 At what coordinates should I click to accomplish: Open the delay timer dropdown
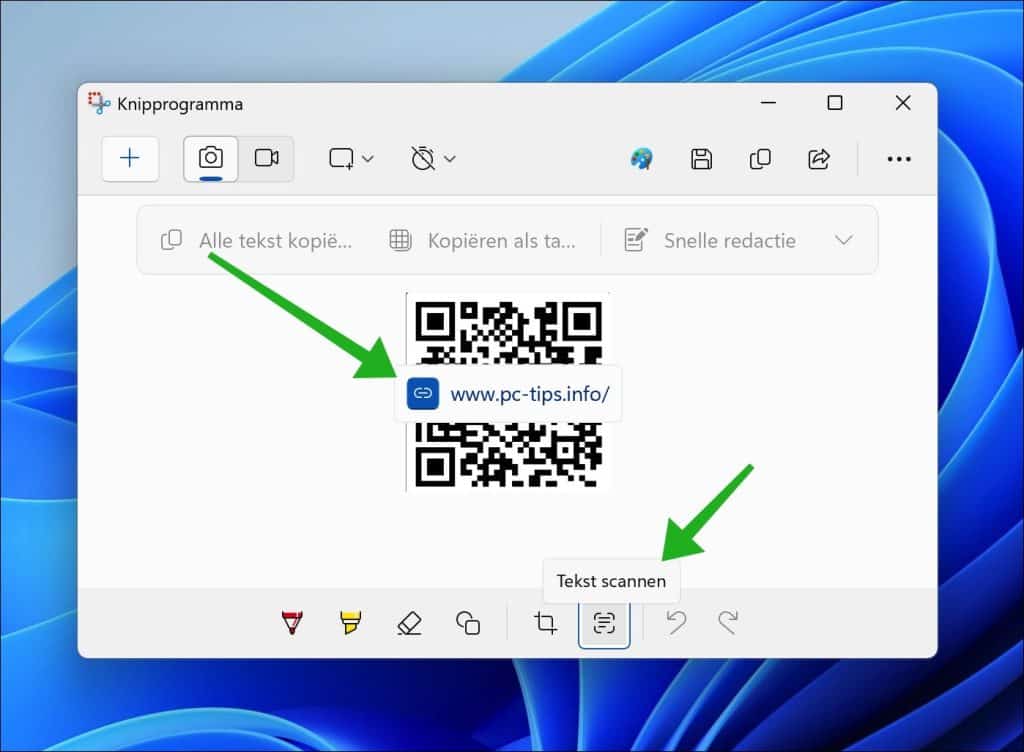[x=433, y=159]
